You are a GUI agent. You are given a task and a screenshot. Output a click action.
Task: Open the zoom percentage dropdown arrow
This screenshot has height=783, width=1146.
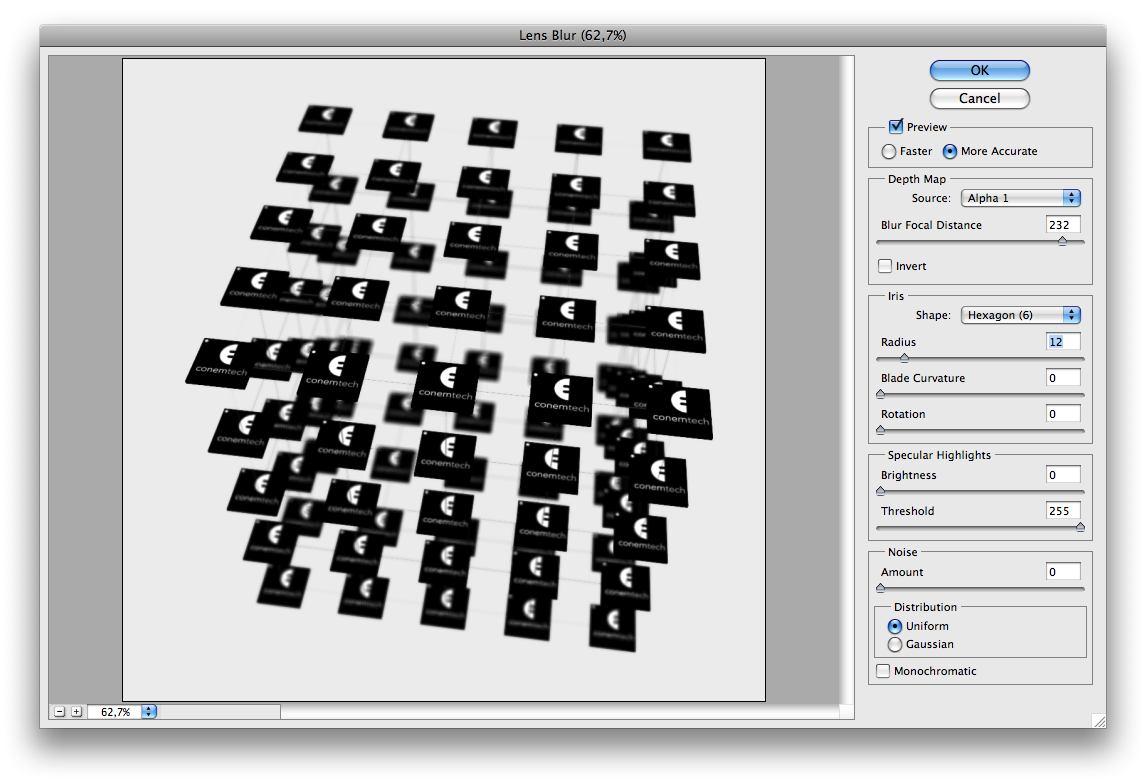click(149, 711)
